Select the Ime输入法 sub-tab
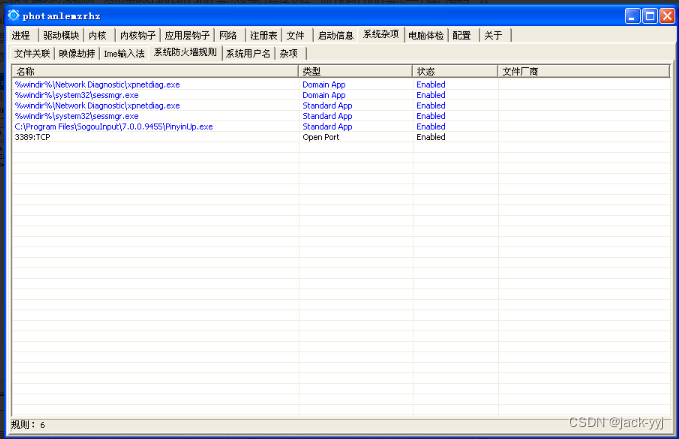This screenshot has width=679, height=439. (124, 53)
